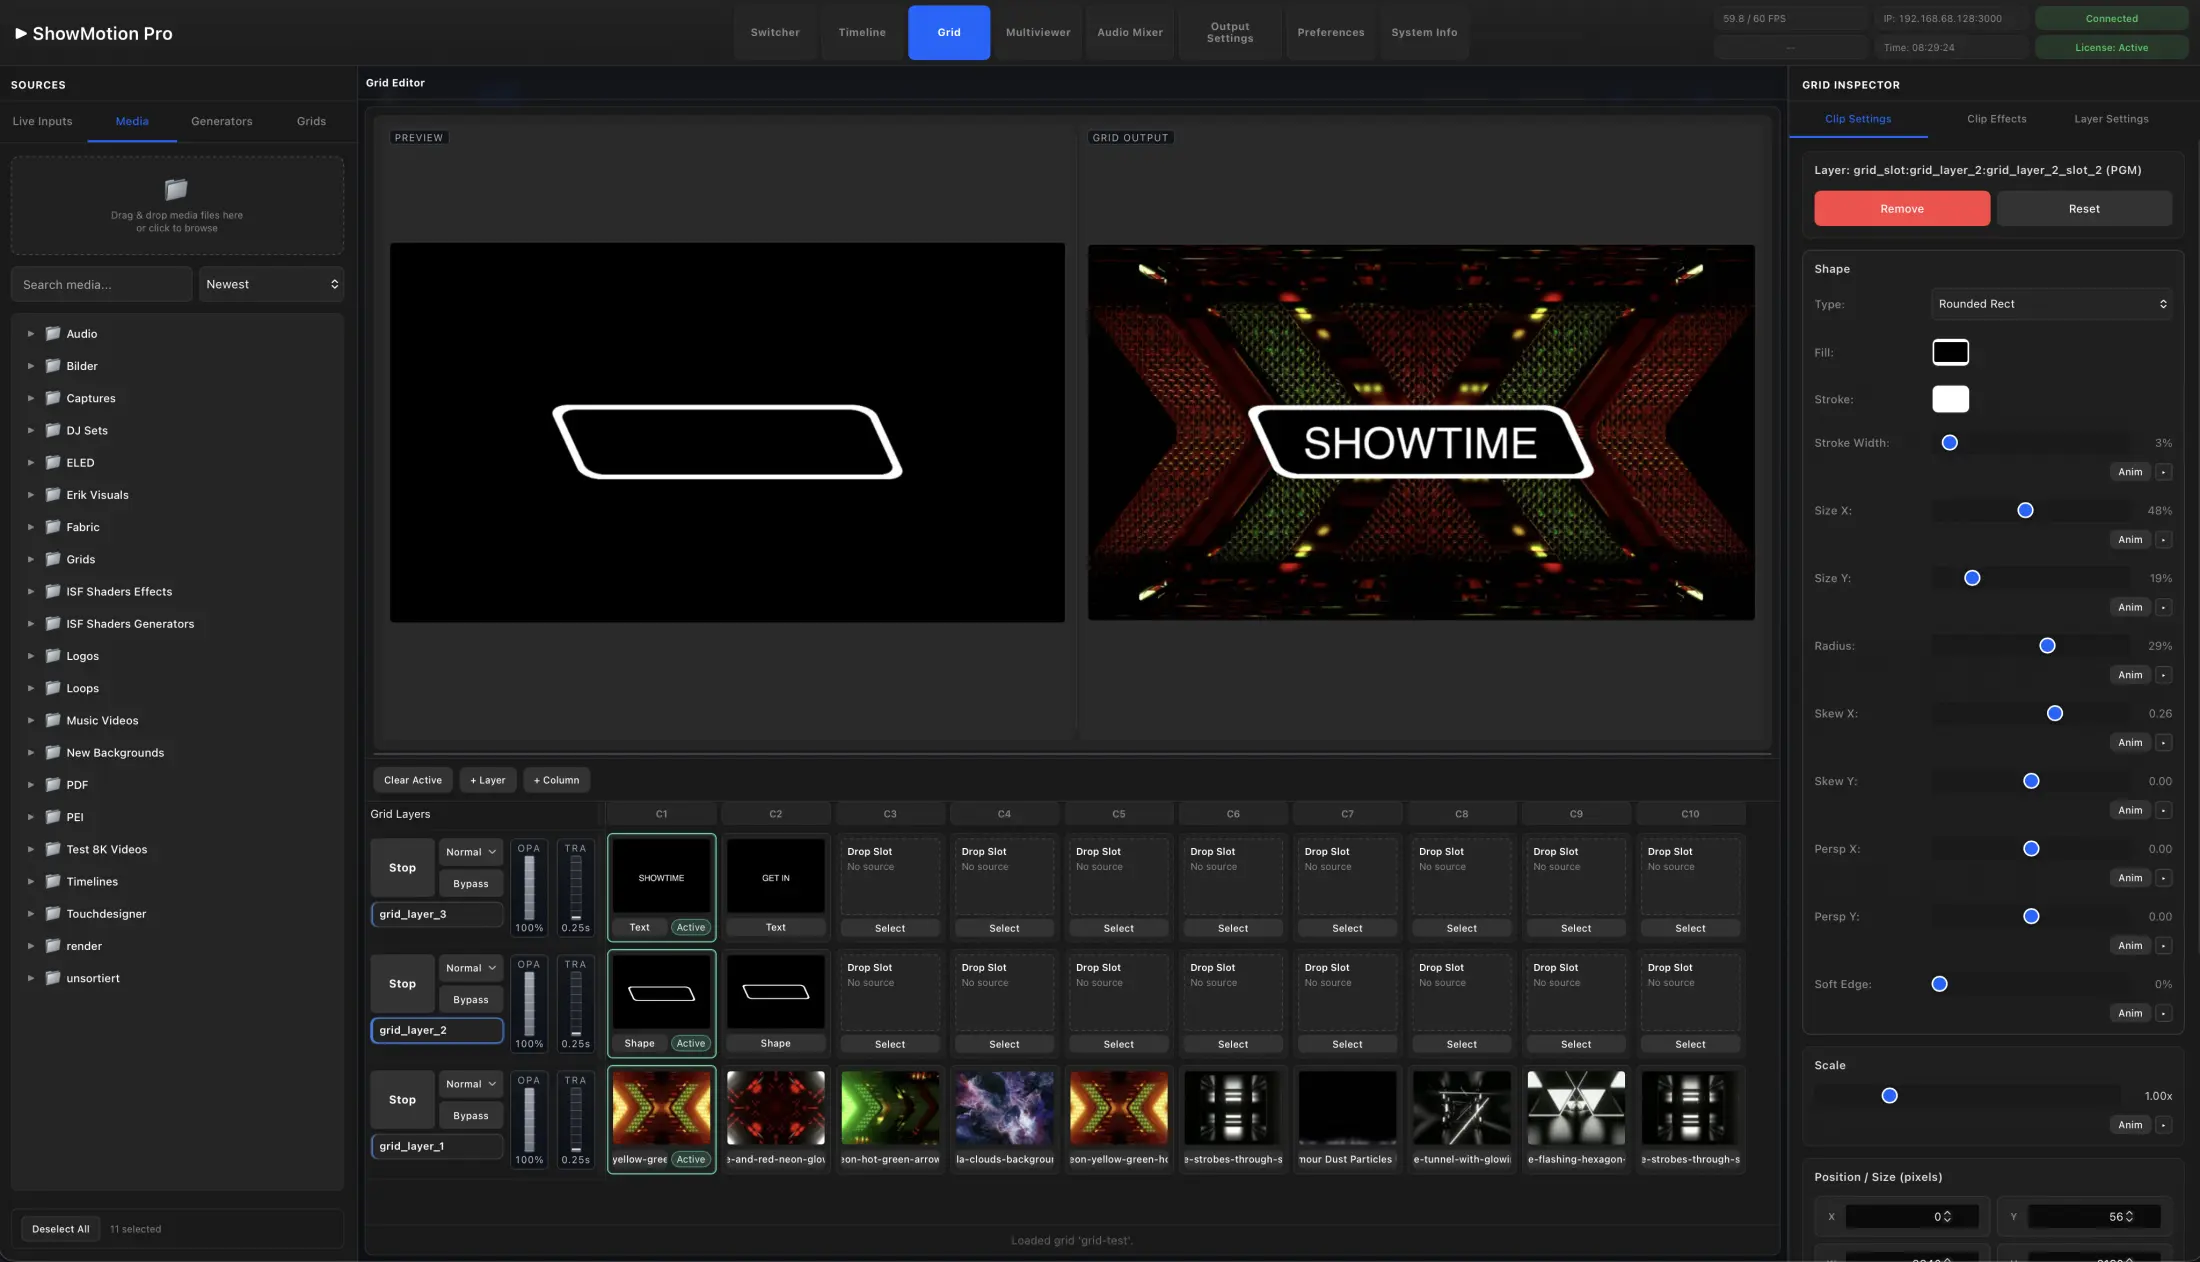This screenshot has height=1262, width=2200.
Task: Select the Music Videos folder icon
Action: pos(53,720)
